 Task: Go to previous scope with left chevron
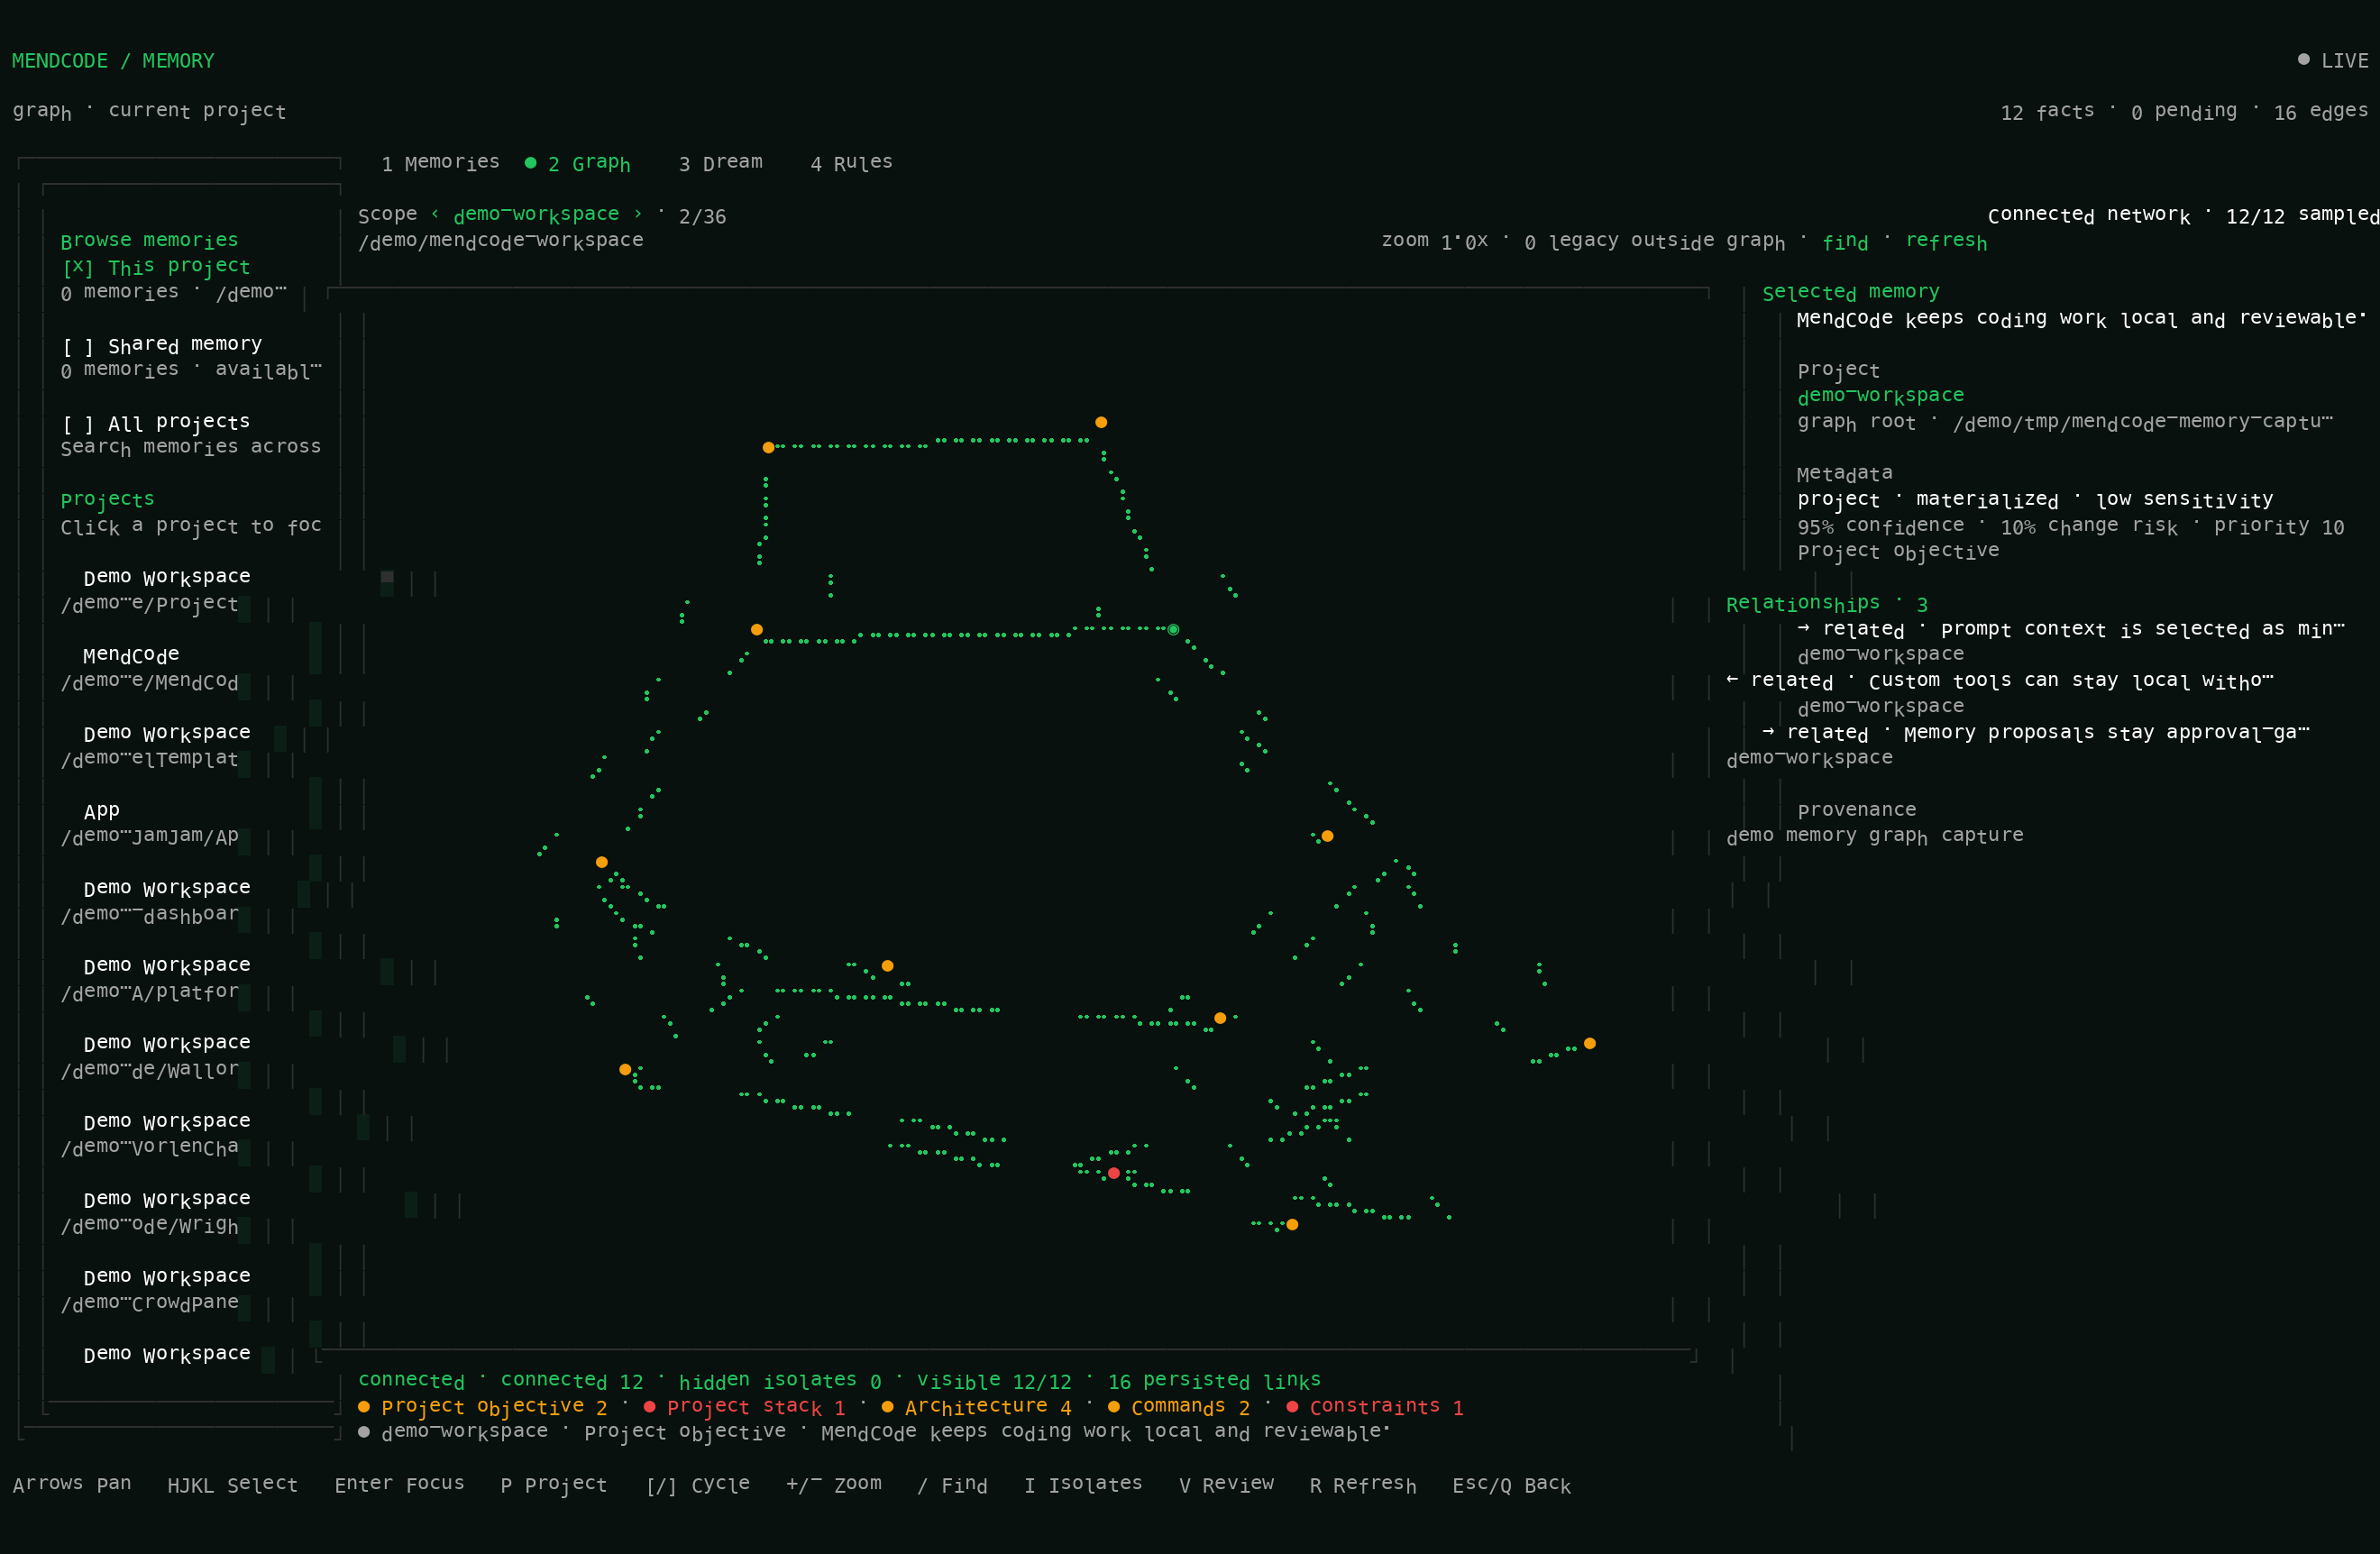tap(435, 214)
